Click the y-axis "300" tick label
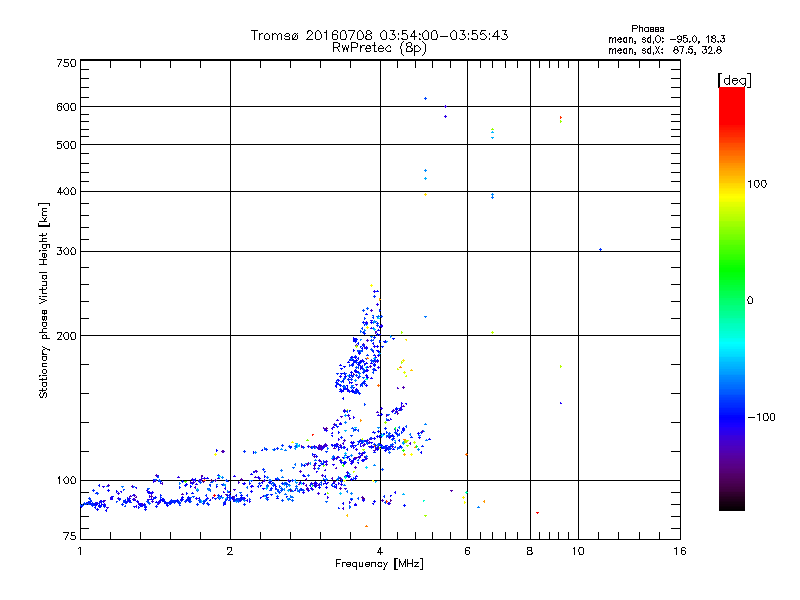The width and height of the screenshot is (800, 600). [66, 251]
